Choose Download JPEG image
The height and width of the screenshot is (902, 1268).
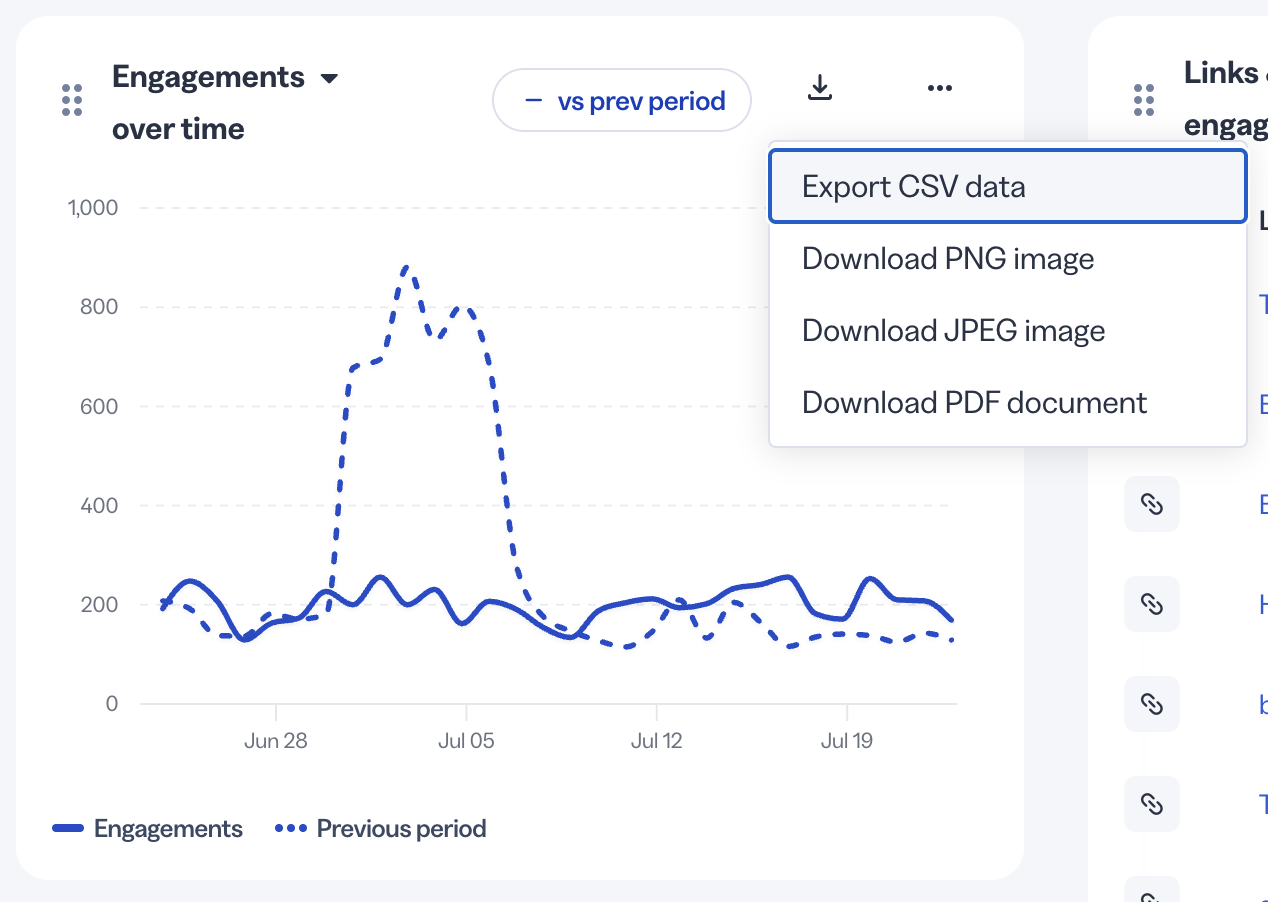click(1008, 331)
